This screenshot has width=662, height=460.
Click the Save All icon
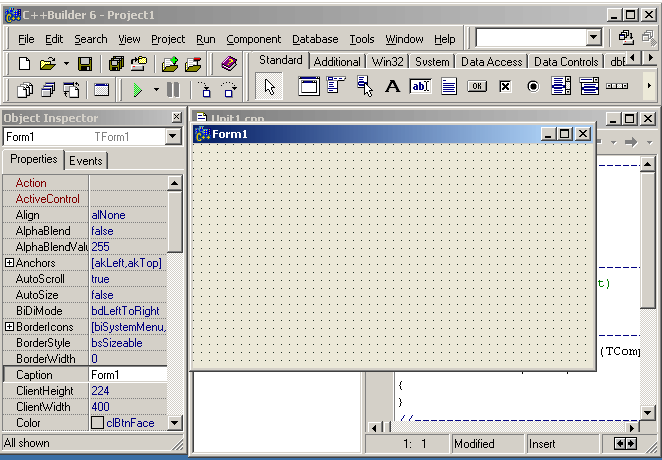tap(116, 64)
